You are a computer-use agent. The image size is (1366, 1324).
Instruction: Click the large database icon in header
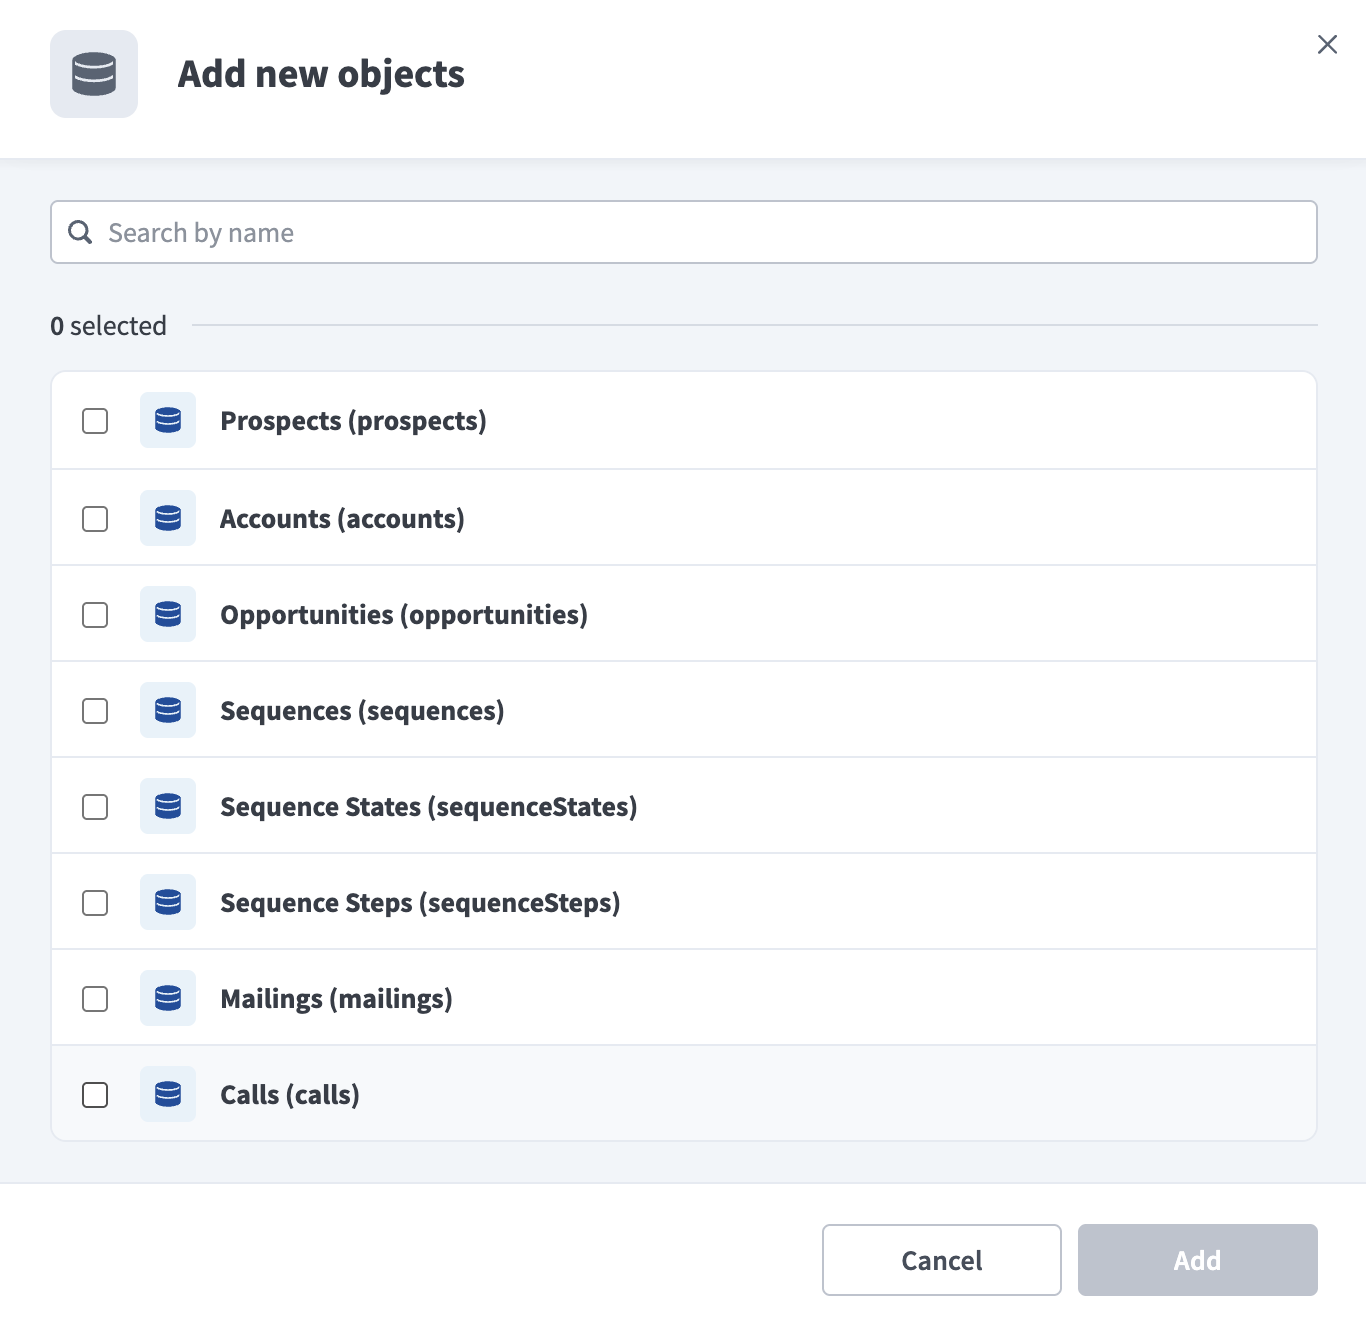point(94,74)
